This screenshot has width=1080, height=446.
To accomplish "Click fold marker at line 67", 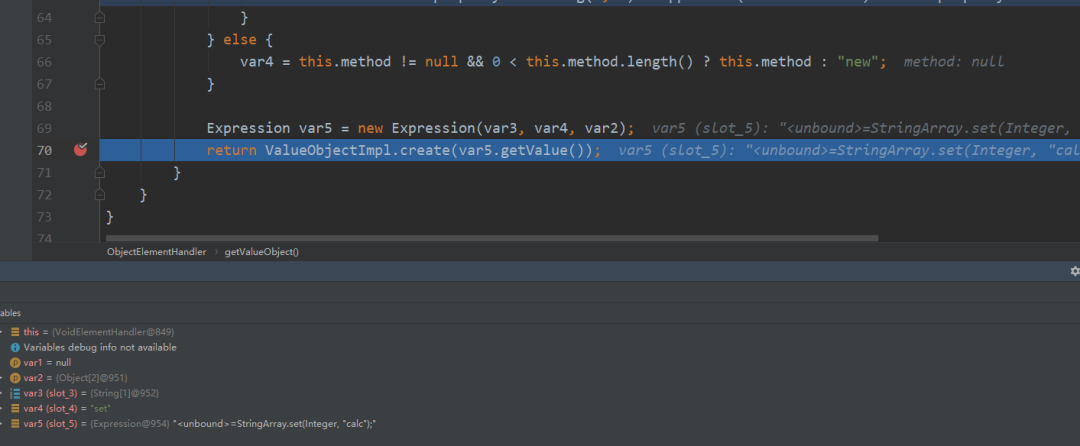I will tap(99, 84).
